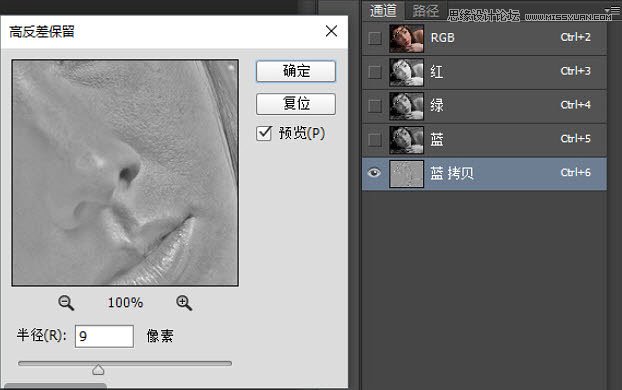Click the Ctrl+2 shortcut label

576,37
